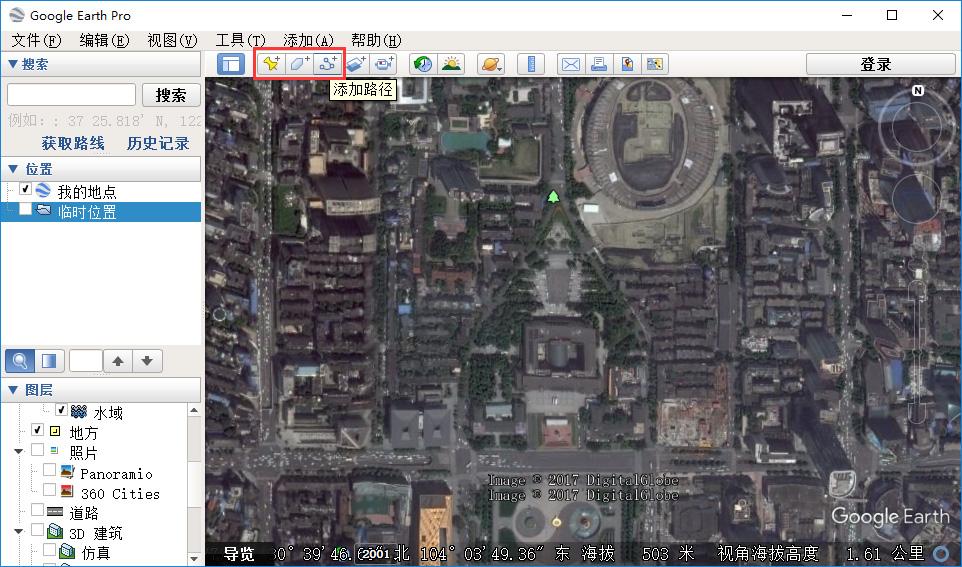The width and height of the screenshot is (962, 567).
Task: Uncheck the 我的地点 checkbox
Action: (25, 189)
